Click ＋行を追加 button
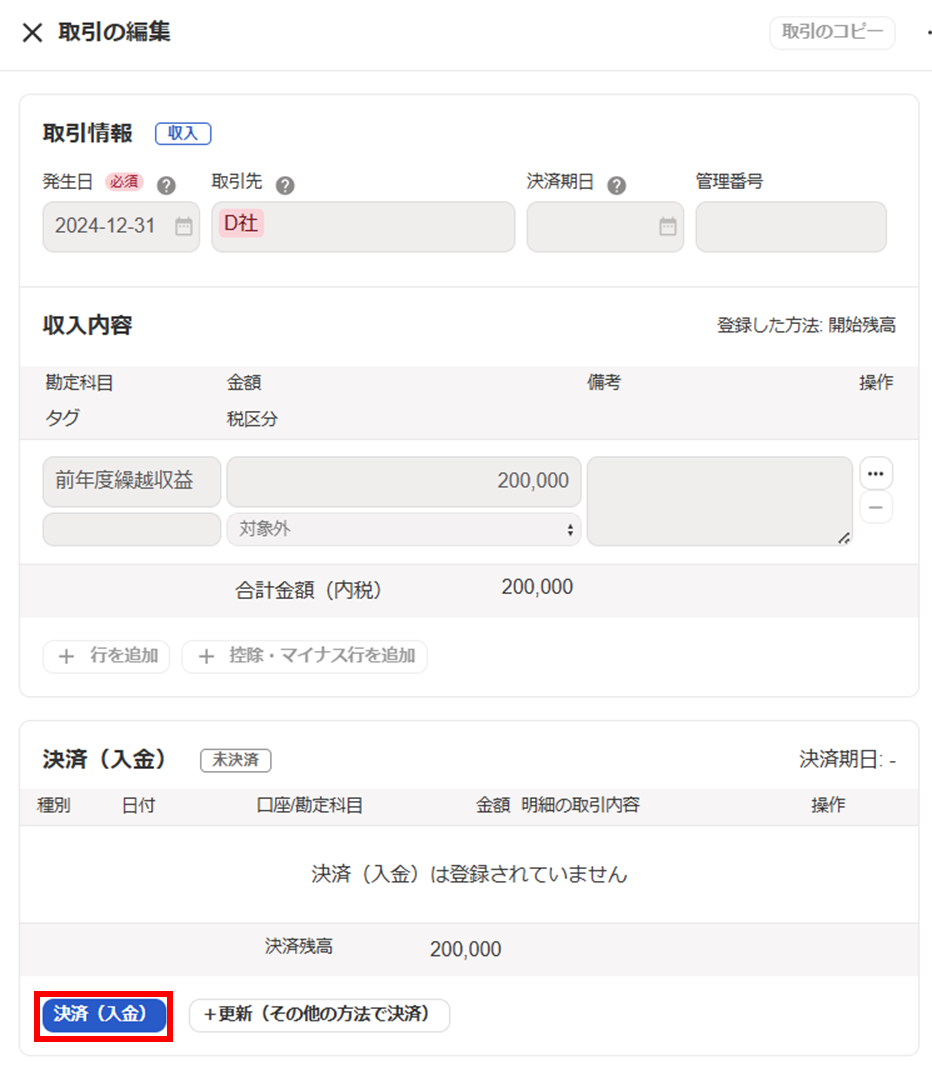Screen dimensions: 932x1065 (x=107, y=657)
